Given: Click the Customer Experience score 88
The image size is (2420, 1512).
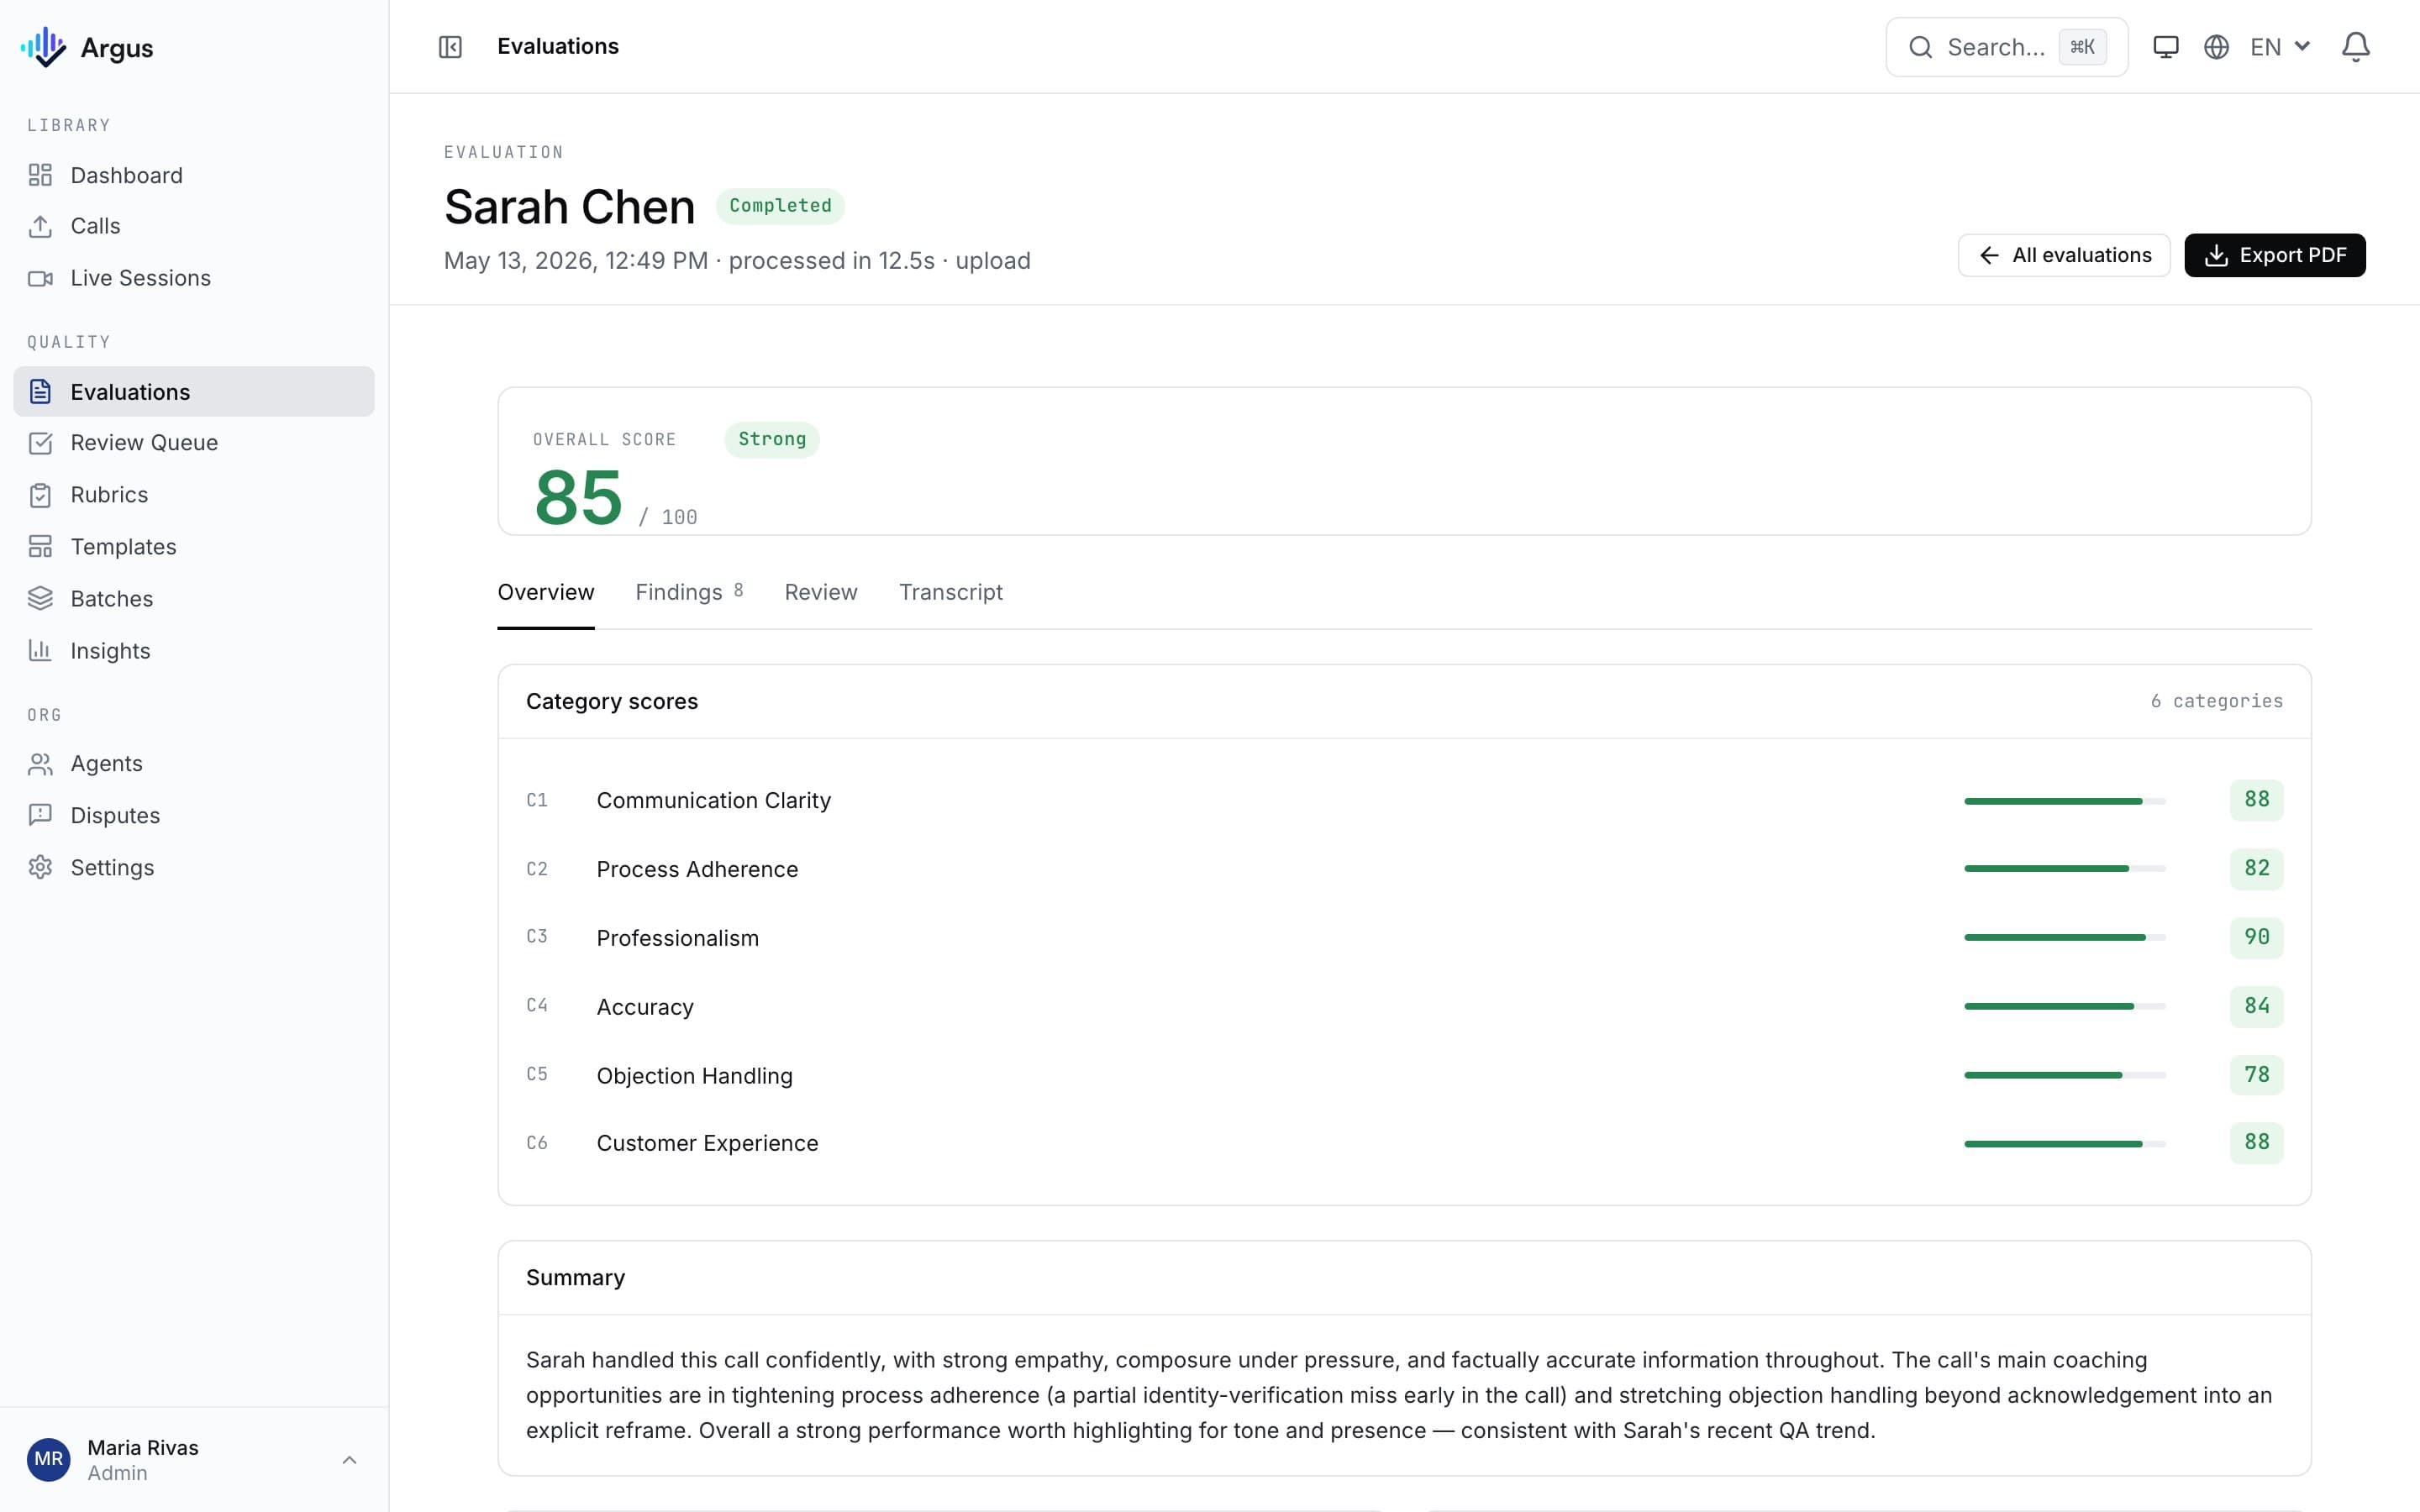Looking at the screenshot, I should click(2256, 1142).
